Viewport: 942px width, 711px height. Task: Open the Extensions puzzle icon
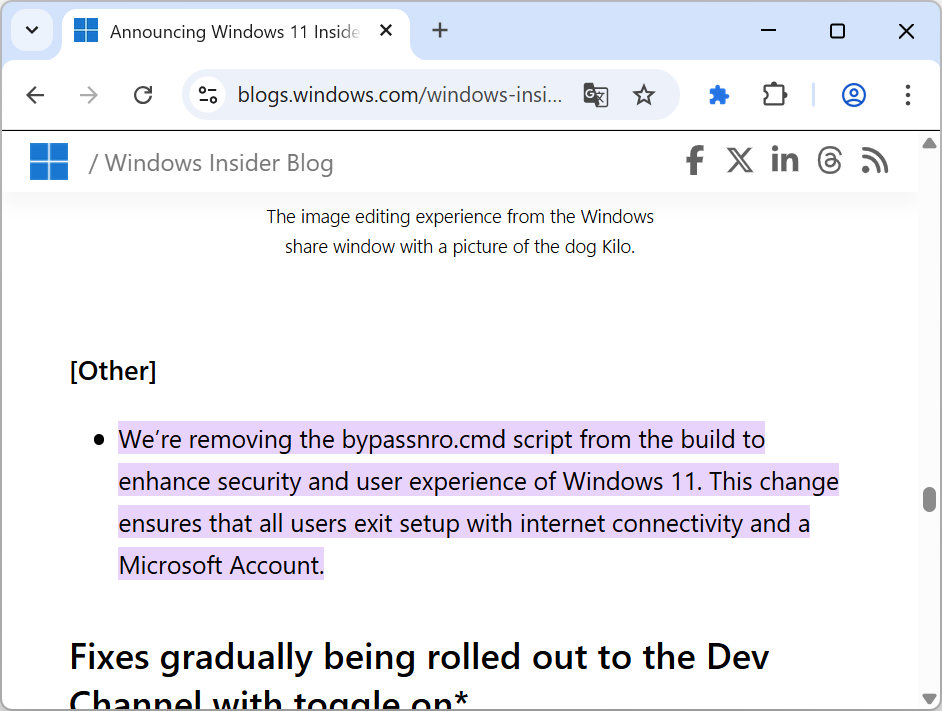775,95
